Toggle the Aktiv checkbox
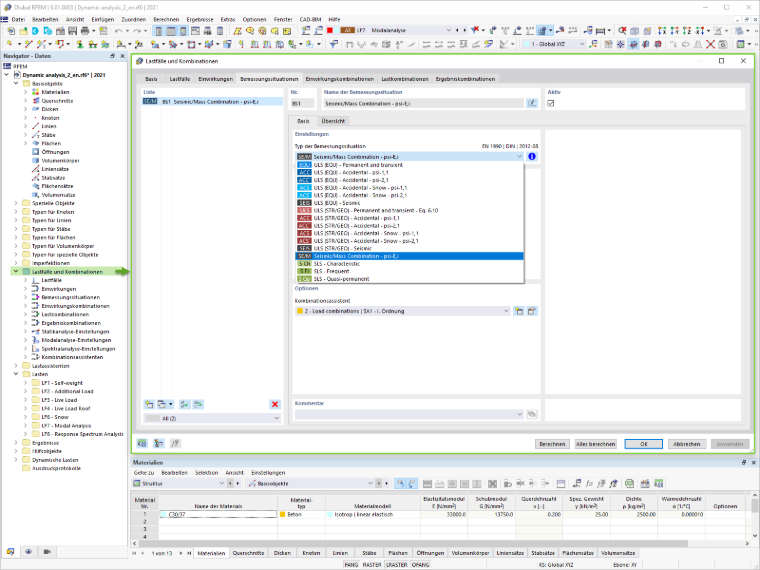Viewport: 760px width, 570px height. pos(551,103)
